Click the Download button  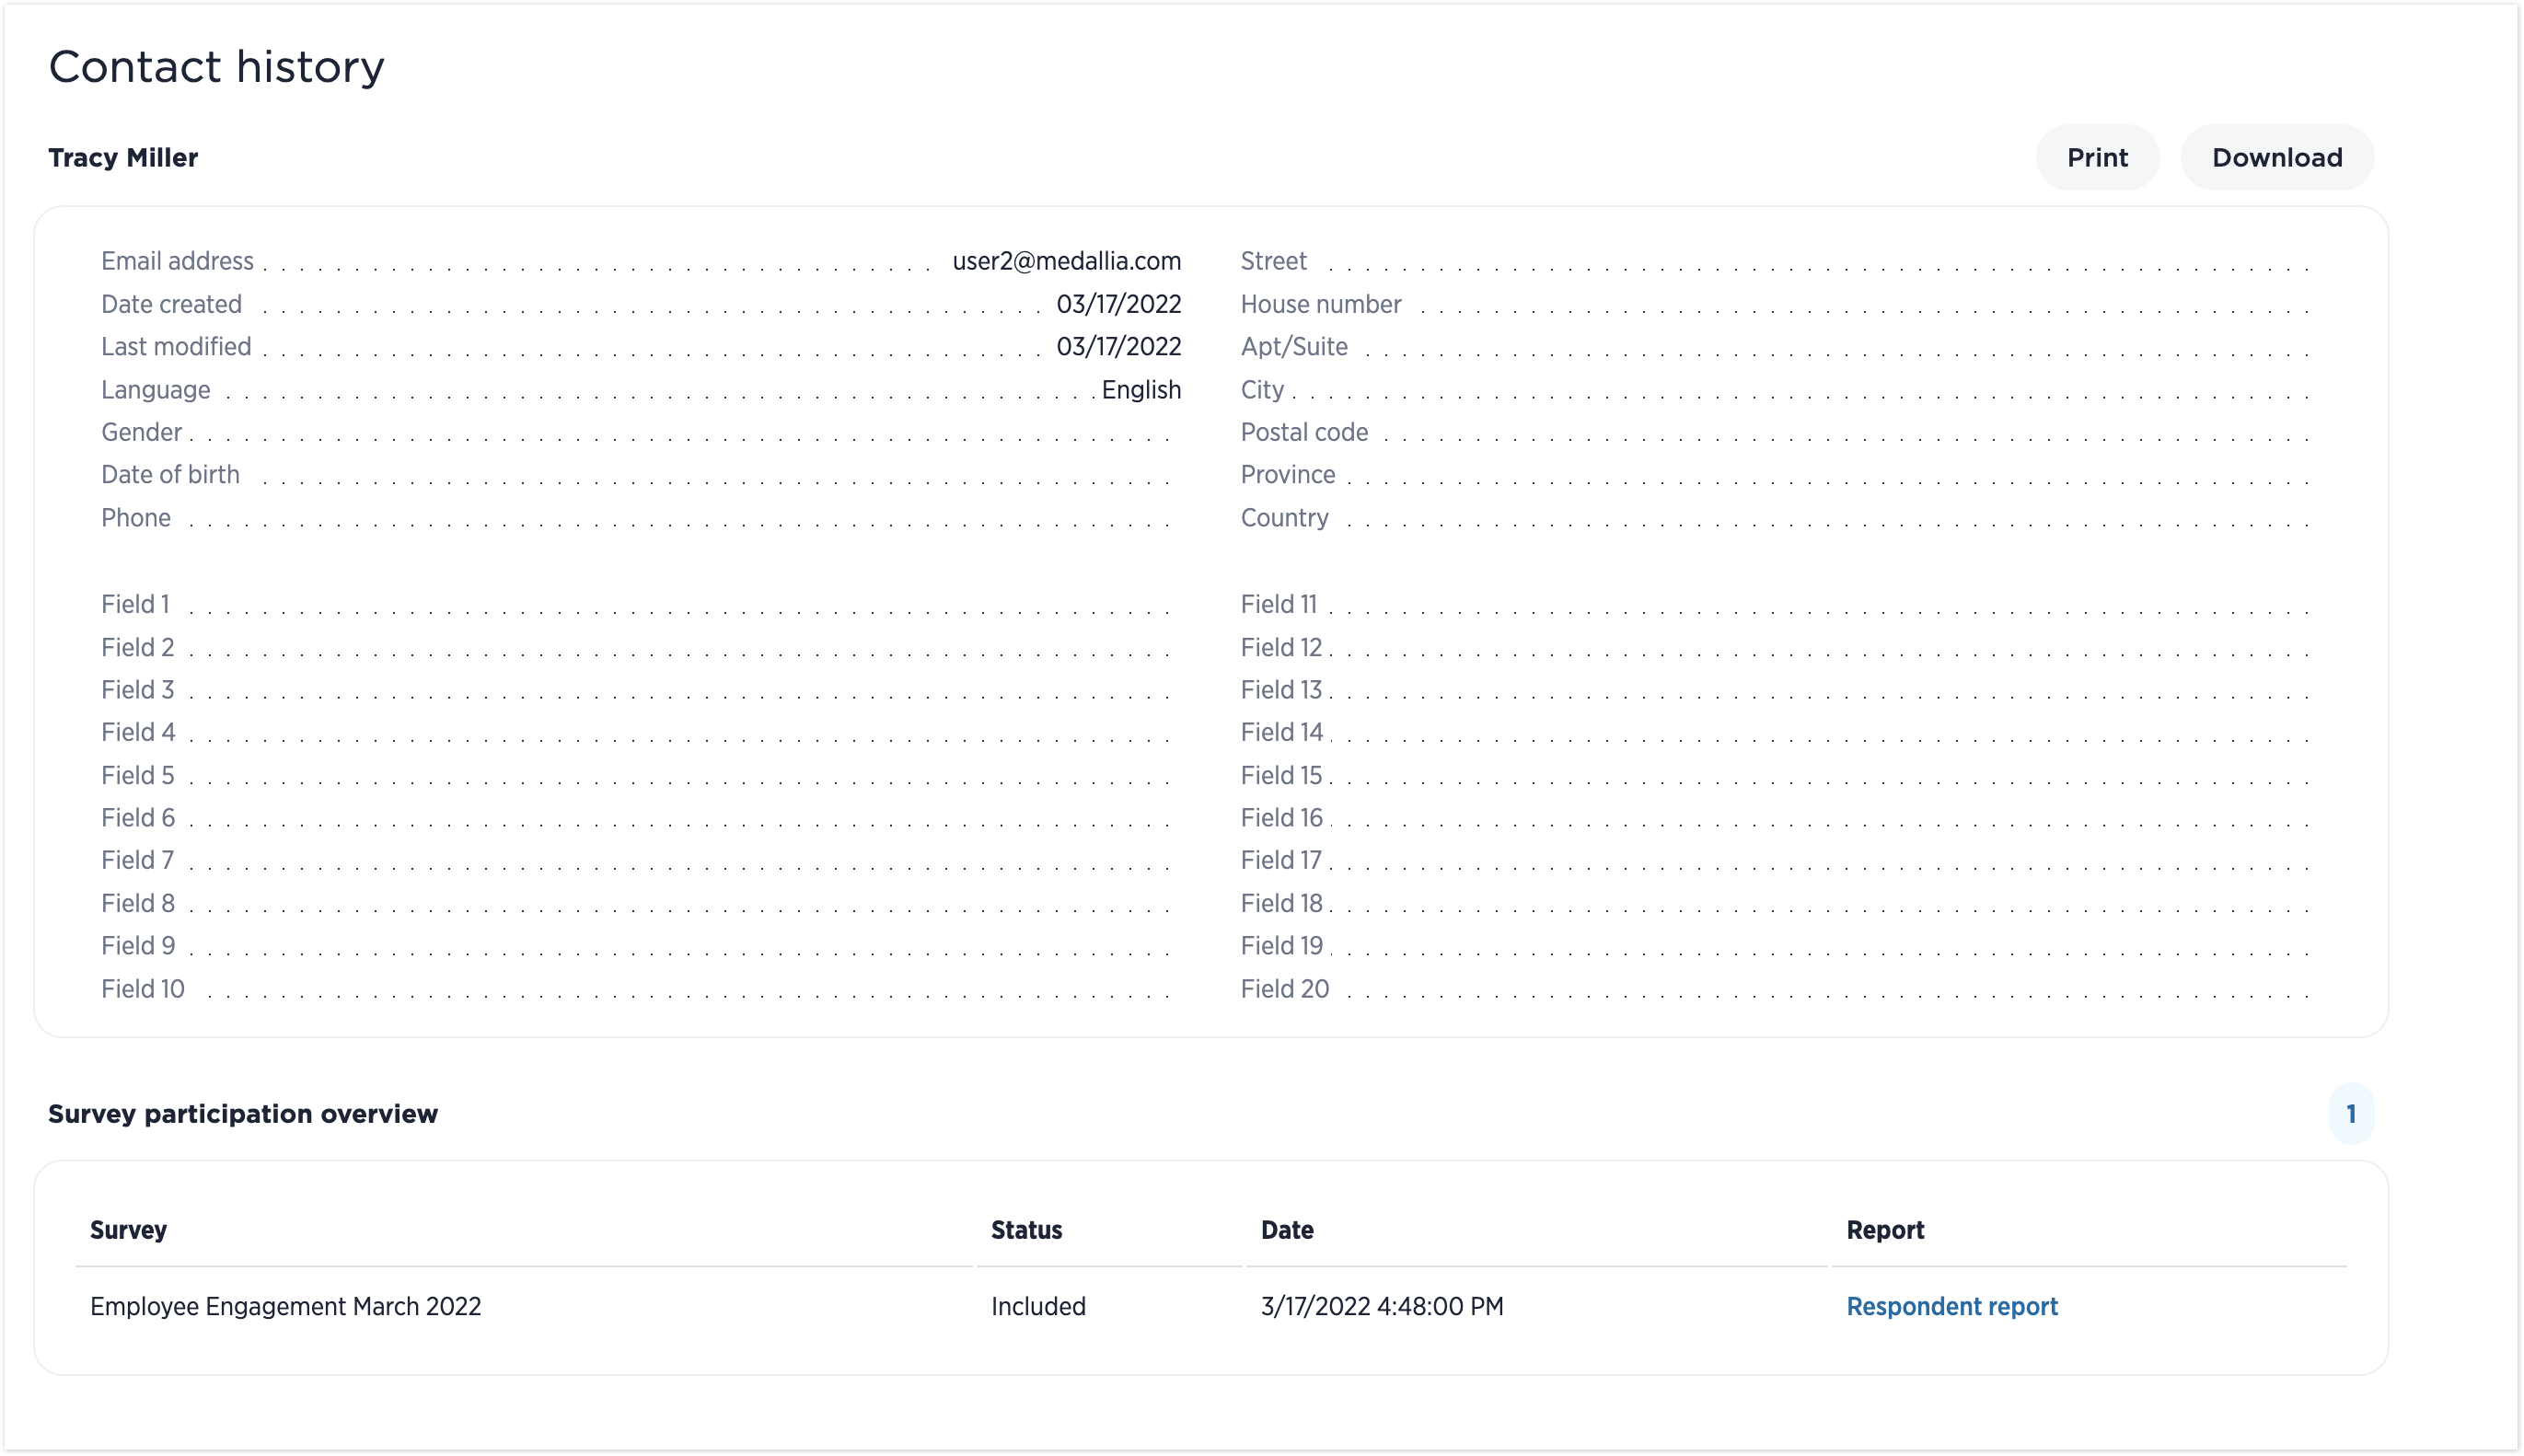click(x=2276, y=157)
